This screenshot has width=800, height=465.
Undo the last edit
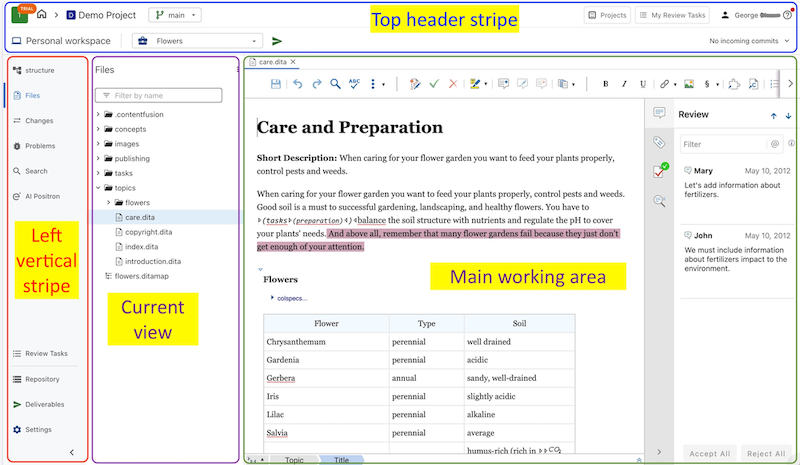click(x=297, y=84)
